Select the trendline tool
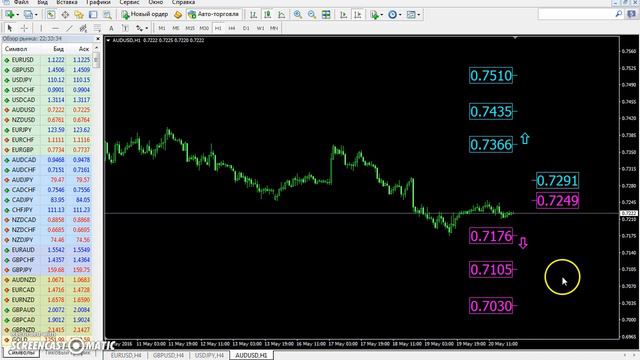 click(x=69, y=28)
